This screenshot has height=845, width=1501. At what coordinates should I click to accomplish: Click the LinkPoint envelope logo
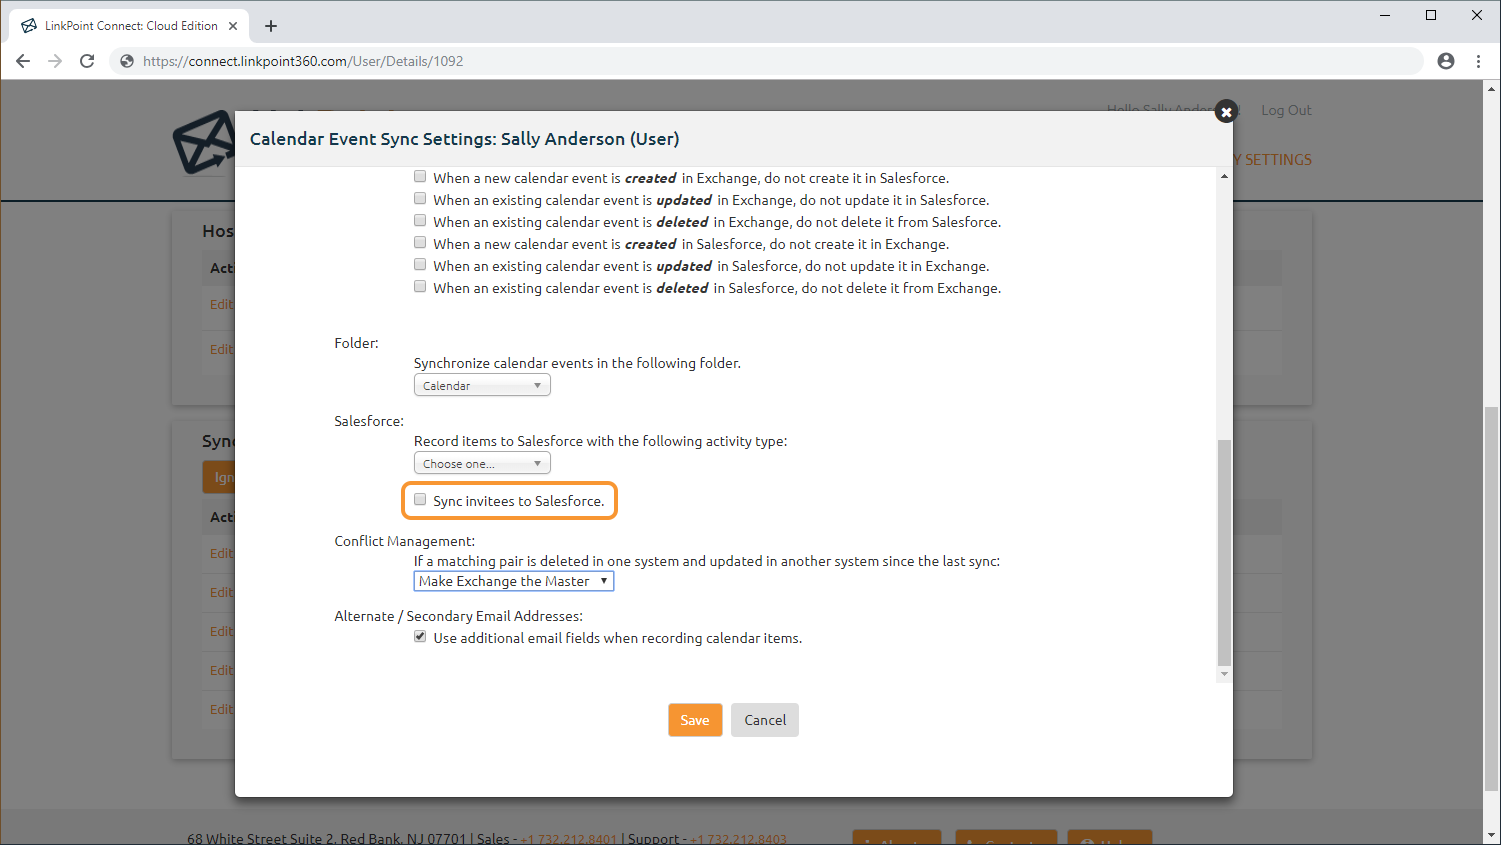pyautogui.click(x=203, y=142)
